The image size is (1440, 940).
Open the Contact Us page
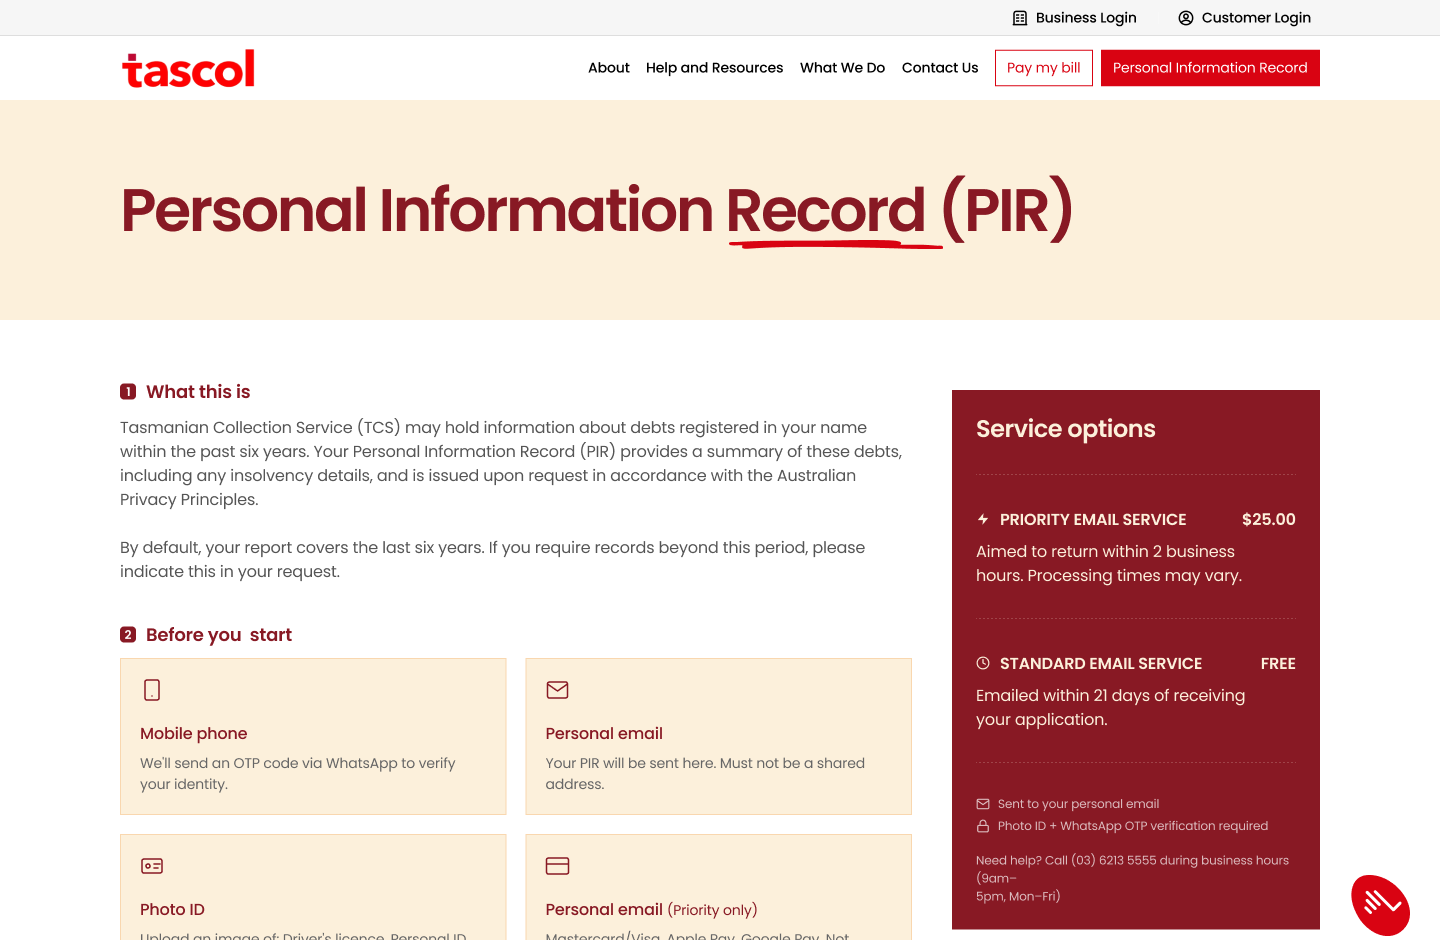tap(939, 68)
